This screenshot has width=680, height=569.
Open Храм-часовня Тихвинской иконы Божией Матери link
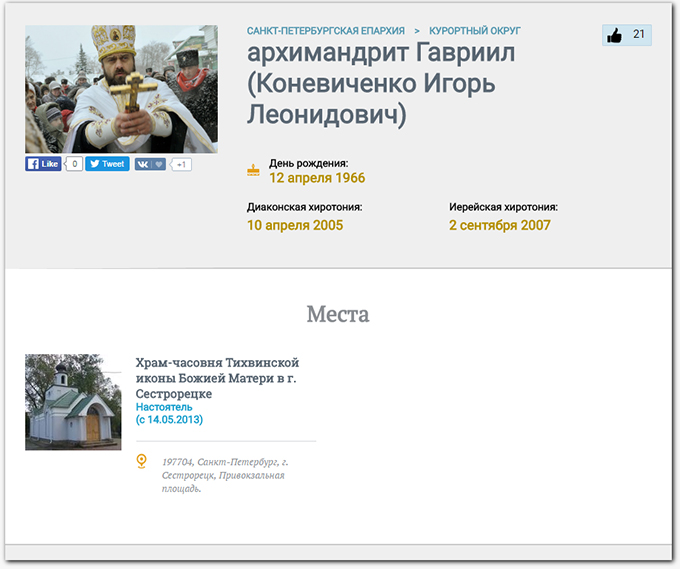pos(217,378)
